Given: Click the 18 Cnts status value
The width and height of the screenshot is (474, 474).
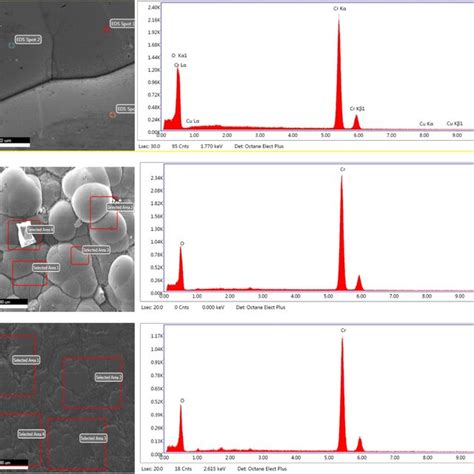Looking at the screenshot, I should (x=183, y=469).
